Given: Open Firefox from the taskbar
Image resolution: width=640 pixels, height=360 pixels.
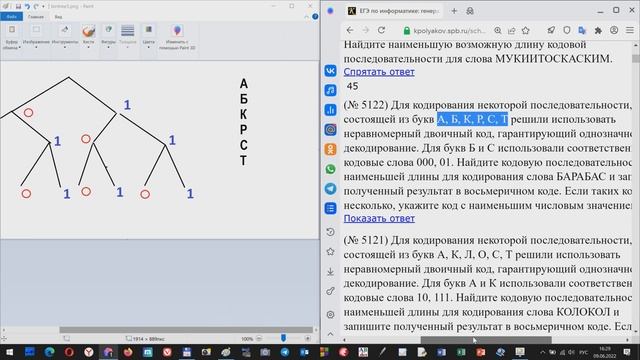Looking at the screenshot, I should point(128,352).
